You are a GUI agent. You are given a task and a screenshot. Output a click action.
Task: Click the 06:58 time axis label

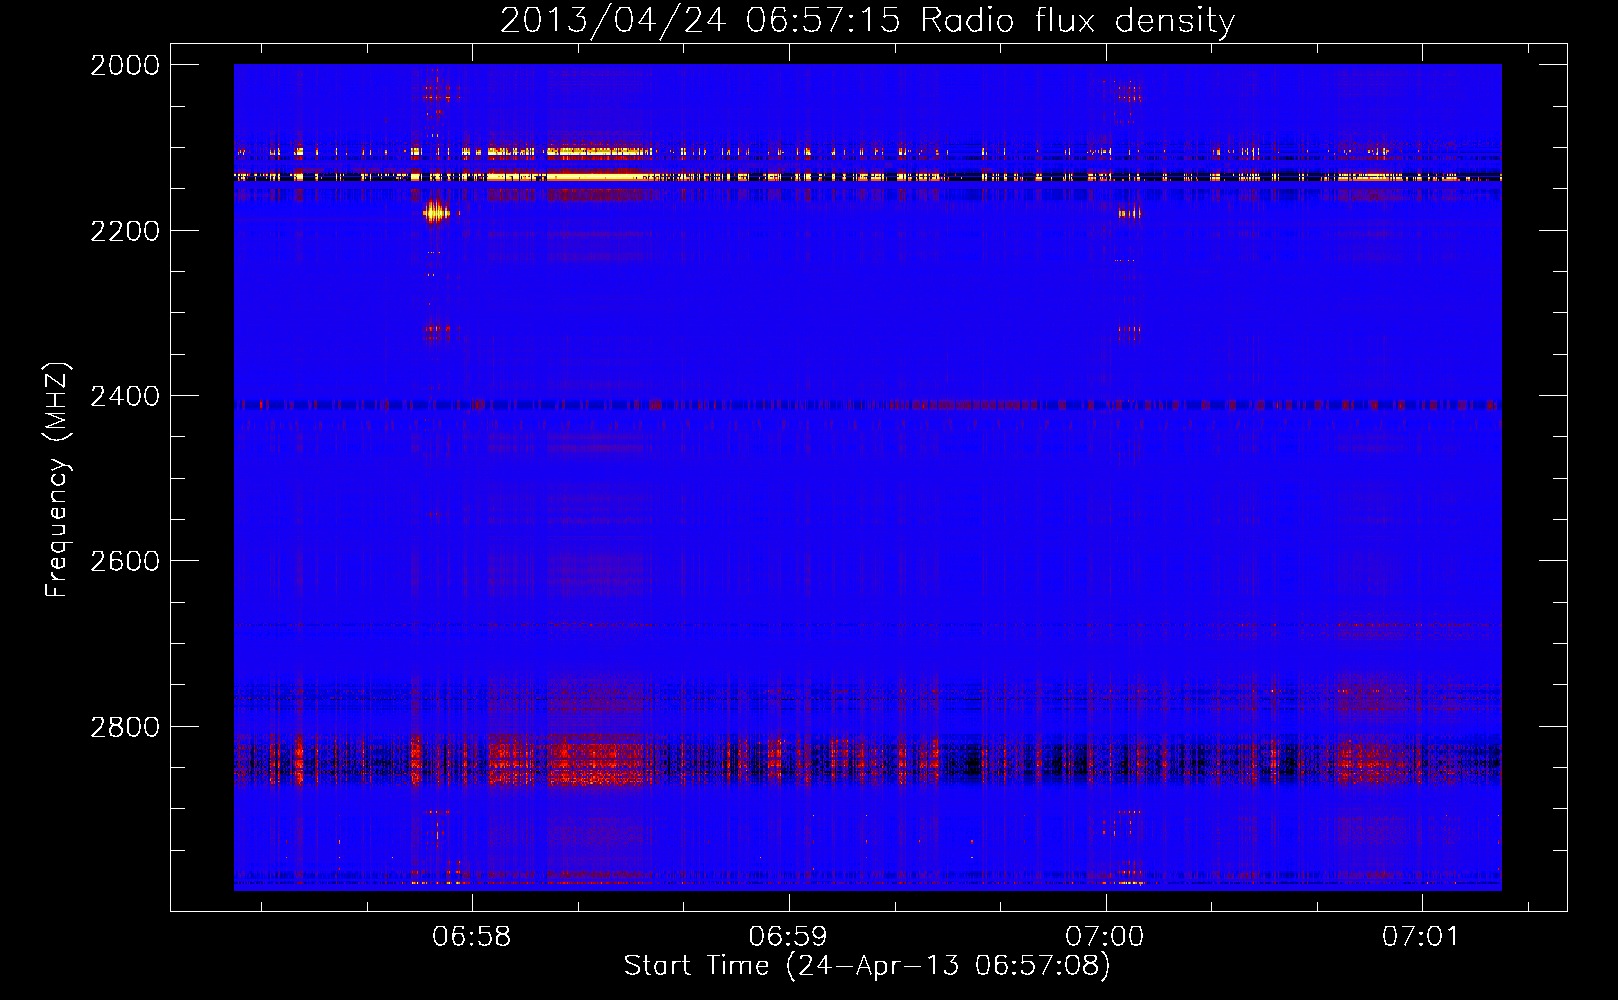pyautogui.click(x=472, y=937)
